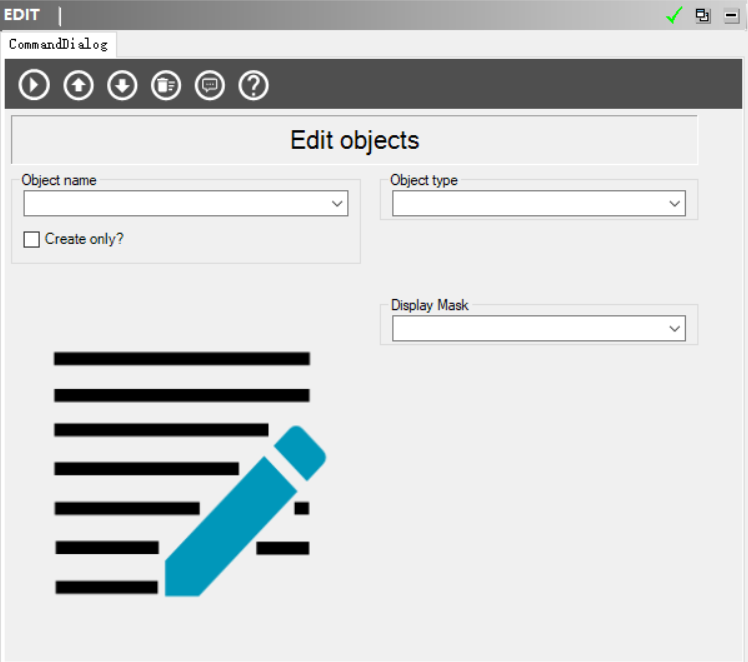This screenshot has width=748, height=662.
Task: Switch to the CommandDialog tab
Action: [x=58, y=45]
